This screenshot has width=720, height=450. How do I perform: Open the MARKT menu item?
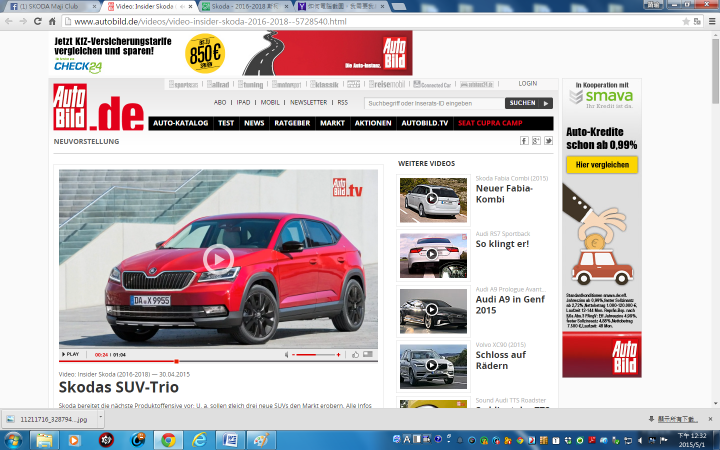tap(332, 123)
